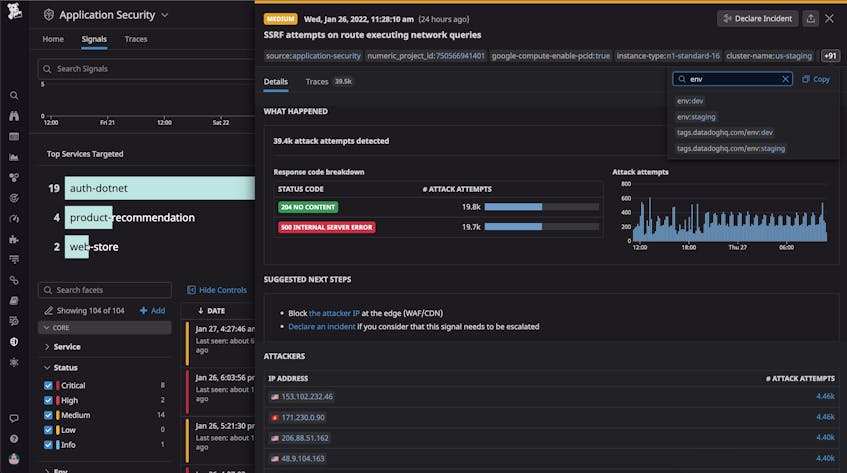
Task: Focus the Search Signals input
Action: [146, 69]
